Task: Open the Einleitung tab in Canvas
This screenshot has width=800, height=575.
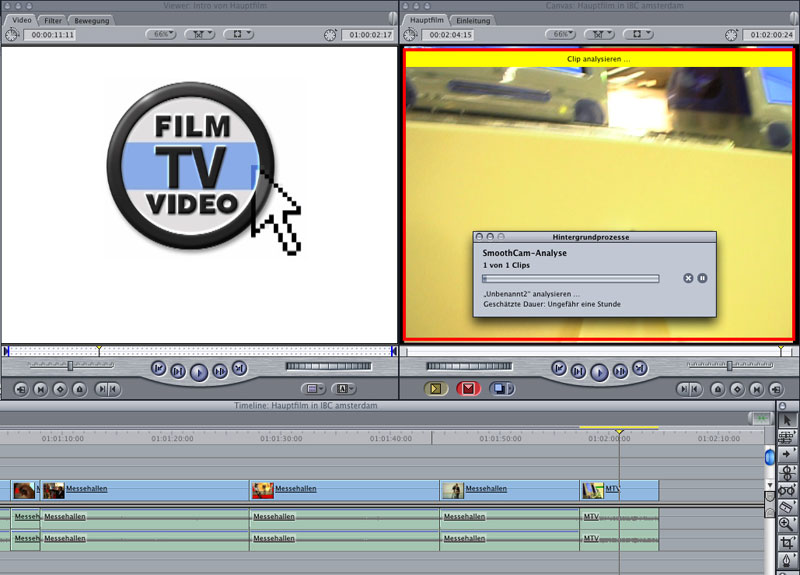Action: pos(473,20)
